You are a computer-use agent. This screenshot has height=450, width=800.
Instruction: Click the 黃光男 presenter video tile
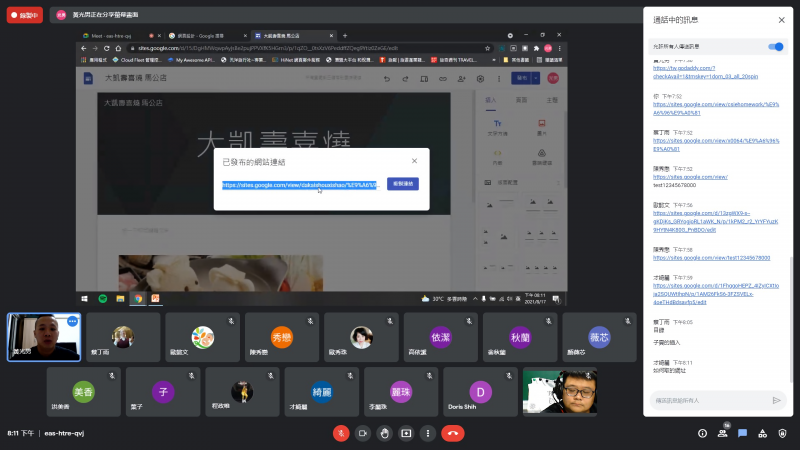pos(42,338)
